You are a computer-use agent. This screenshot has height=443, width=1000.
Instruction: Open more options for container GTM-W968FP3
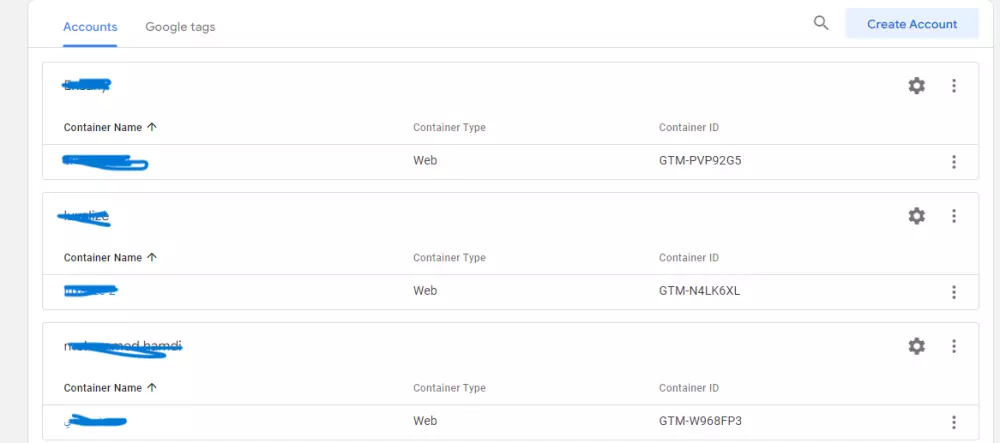point(954,422)
